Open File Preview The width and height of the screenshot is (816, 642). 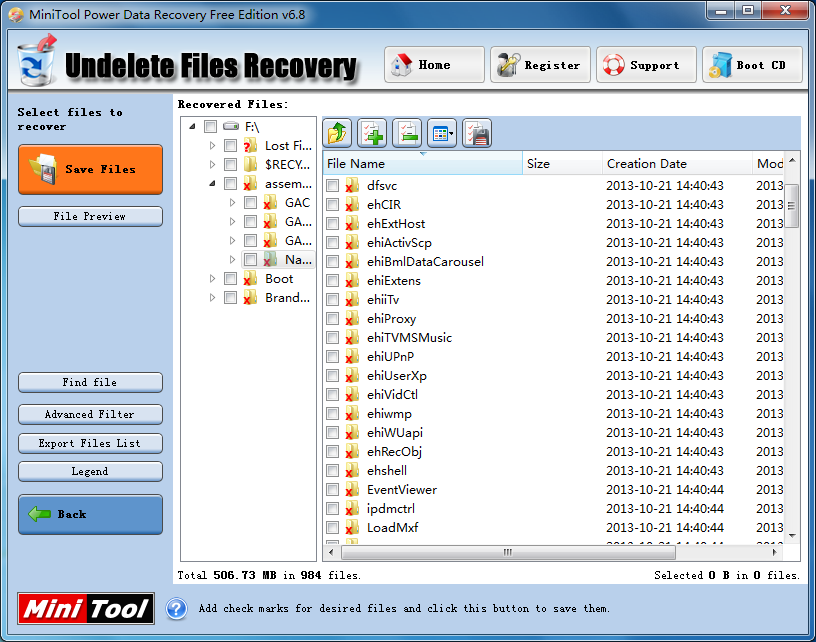(x=91, y=216)
